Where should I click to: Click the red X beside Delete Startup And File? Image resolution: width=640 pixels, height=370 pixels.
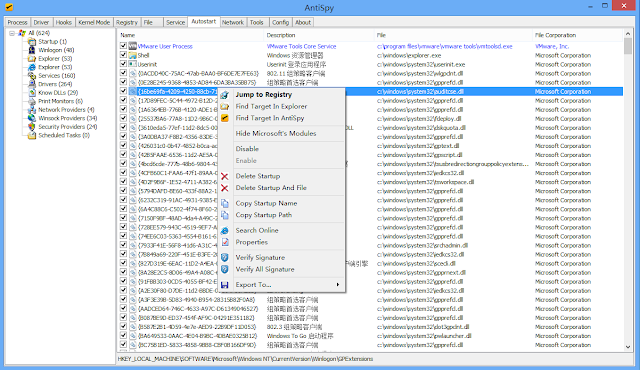224,188
